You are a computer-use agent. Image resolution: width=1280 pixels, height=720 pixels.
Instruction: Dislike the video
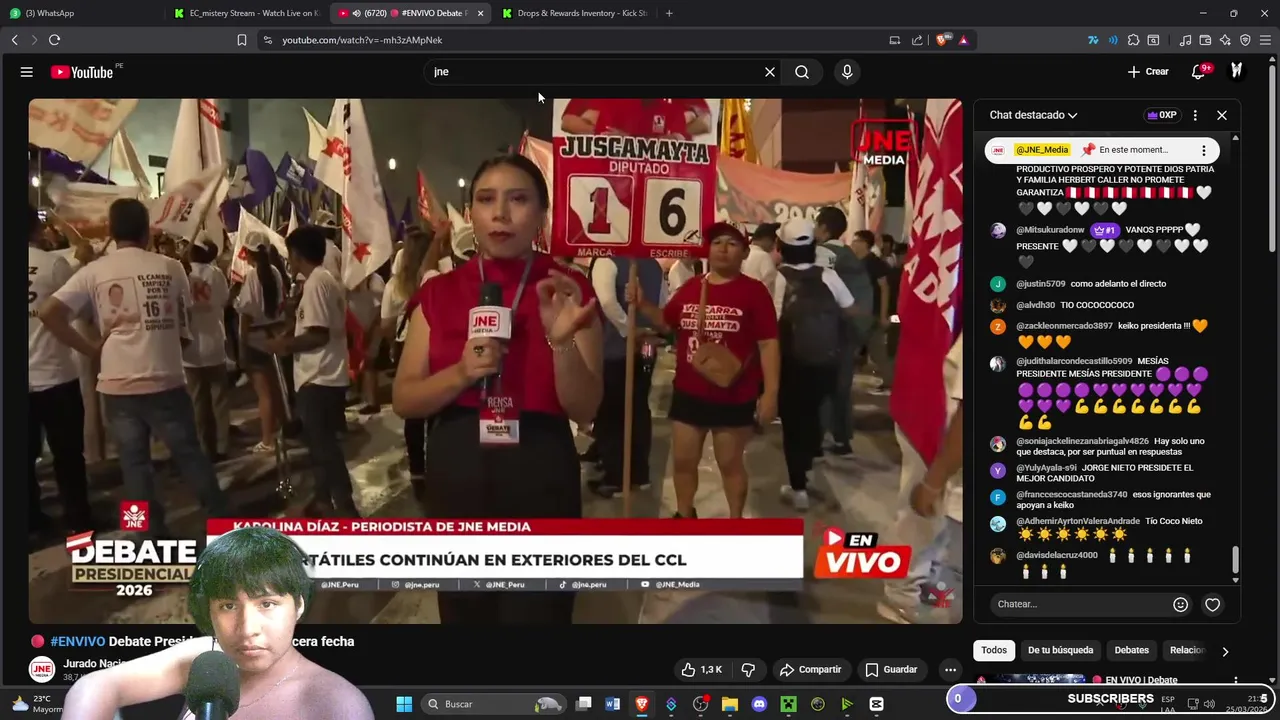pyautogui.click(x=748, y=669)
